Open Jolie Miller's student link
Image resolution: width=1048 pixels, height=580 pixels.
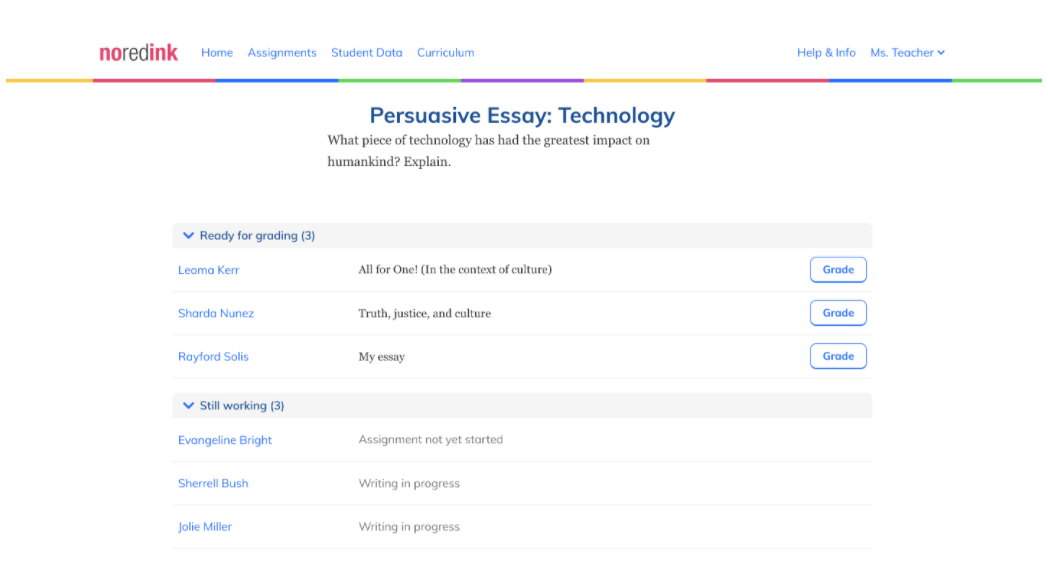tap(205, 527)
